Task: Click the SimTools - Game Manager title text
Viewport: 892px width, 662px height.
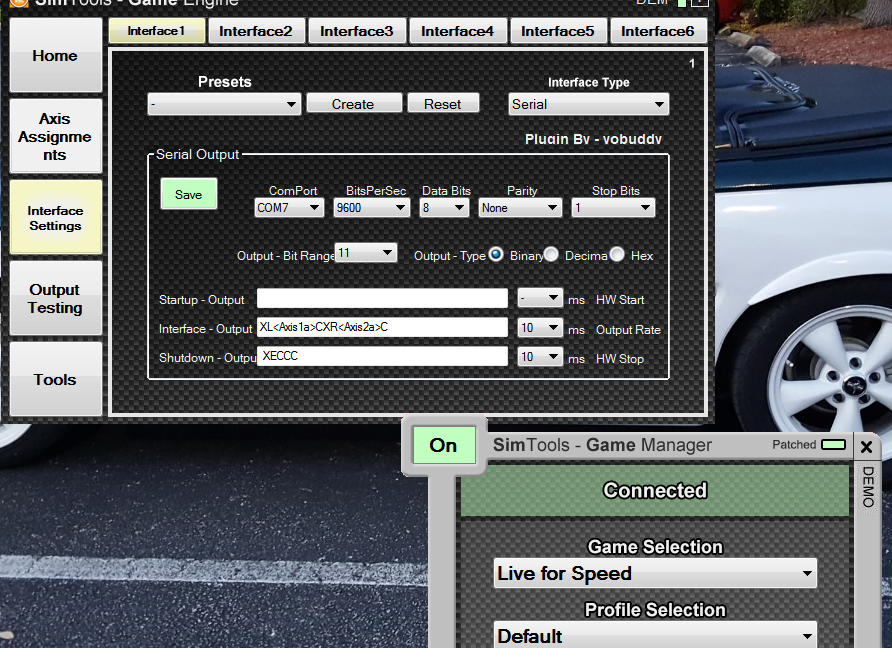Action: click(x=602, y=445)
